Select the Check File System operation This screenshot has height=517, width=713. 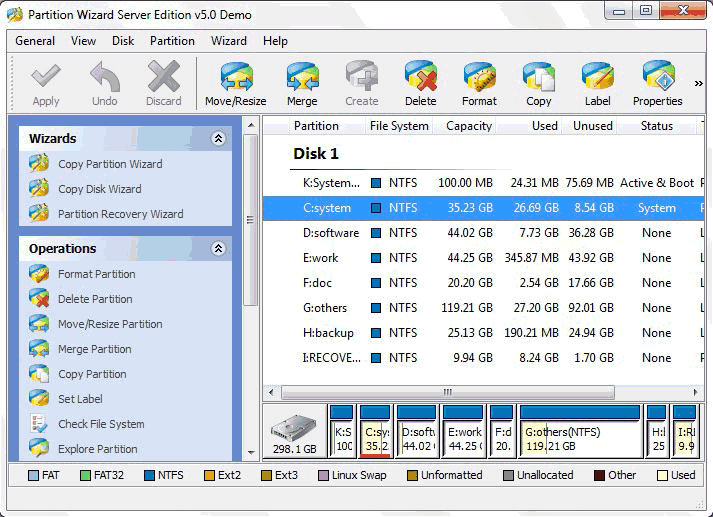click(101, 424)
